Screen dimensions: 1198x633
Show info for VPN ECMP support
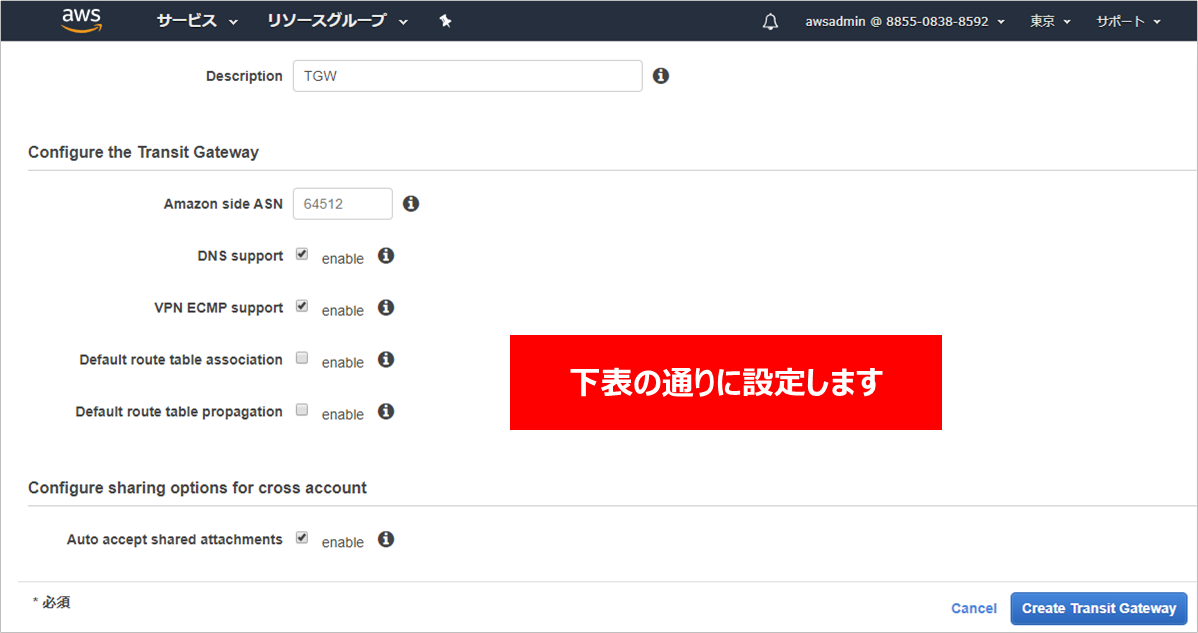pos(386,308)
